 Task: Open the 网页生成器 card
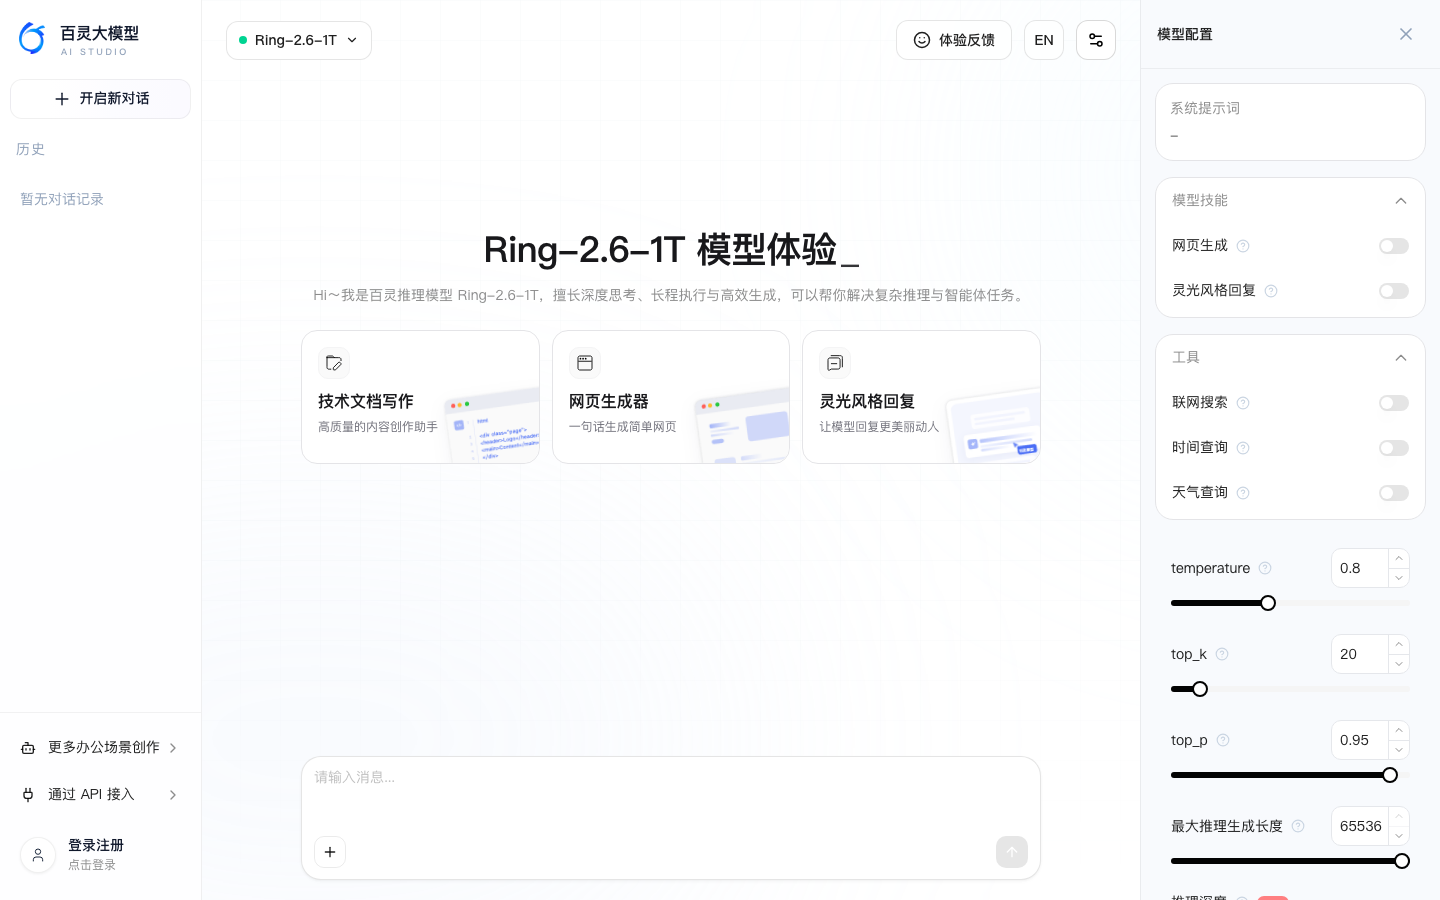coord(671,397)
